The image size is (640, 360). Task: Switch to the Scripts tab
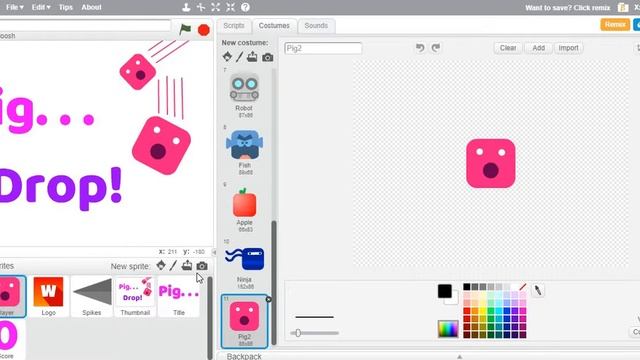pyautogui.click(x=234, y=26)
